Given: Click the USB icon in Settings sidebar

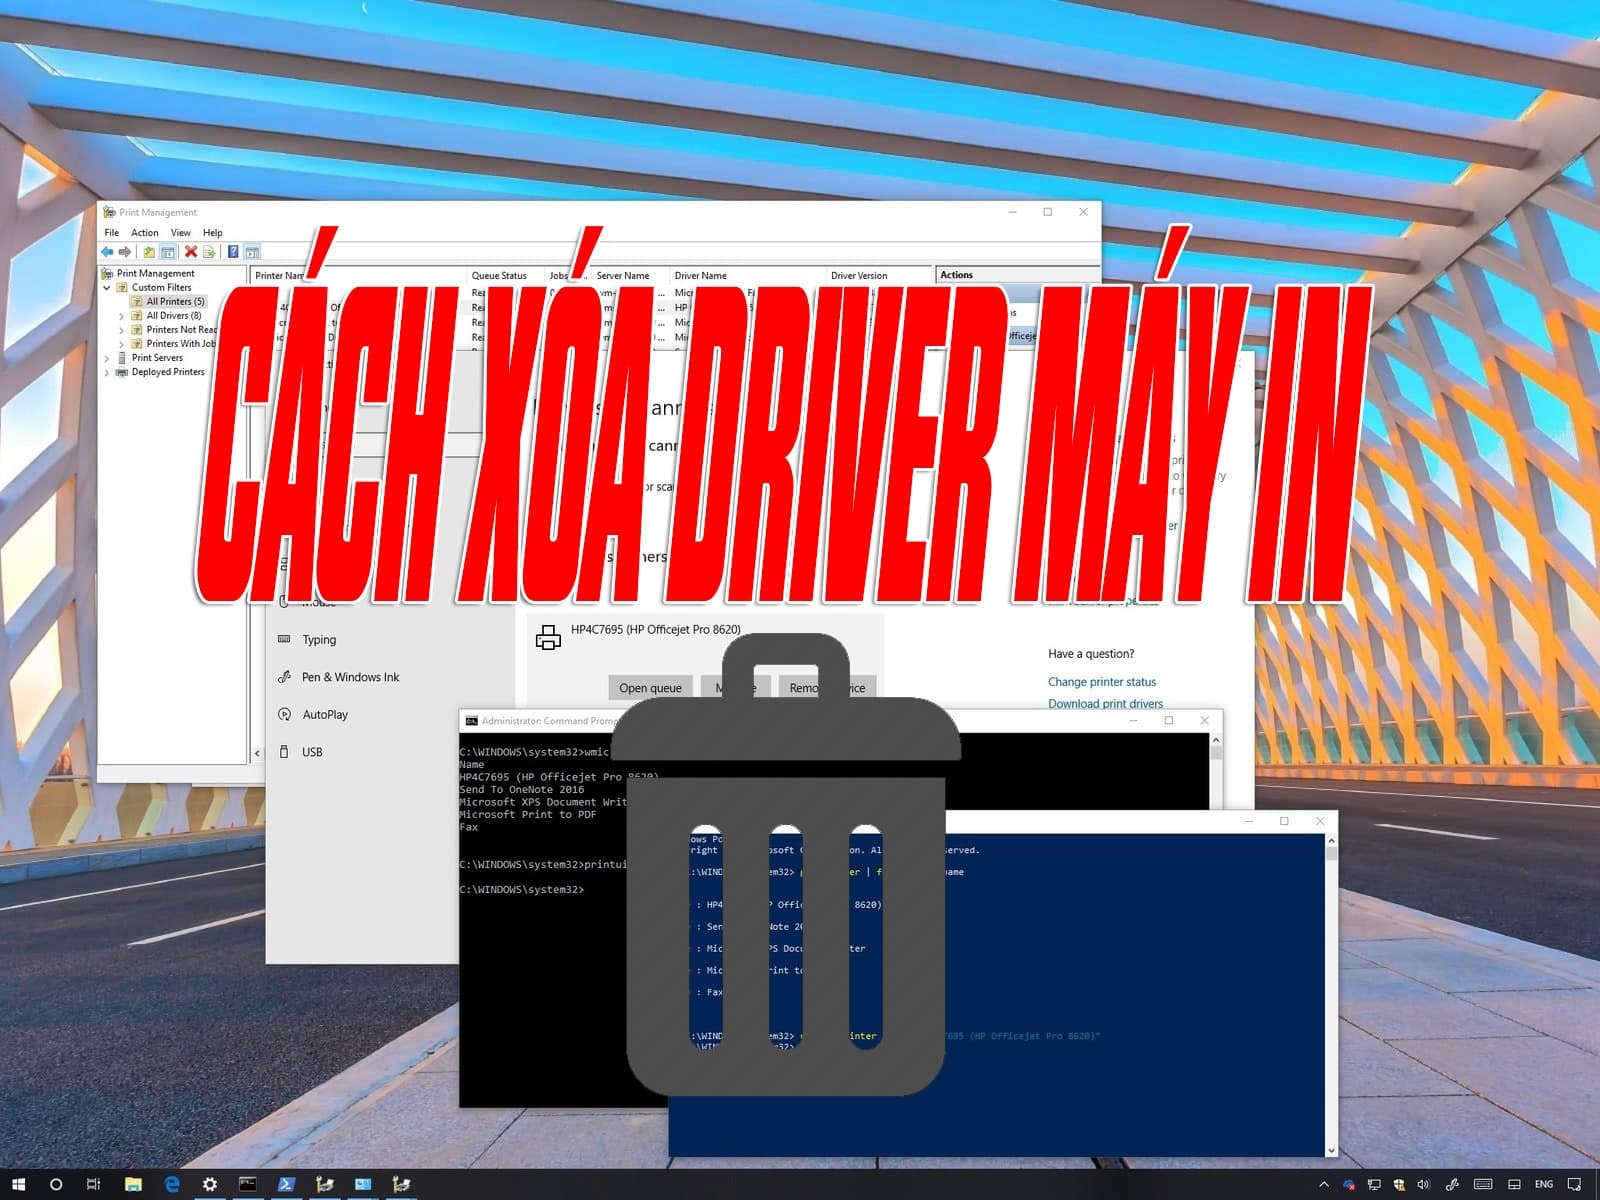Looking at the screenshot, I should (284, 752).
